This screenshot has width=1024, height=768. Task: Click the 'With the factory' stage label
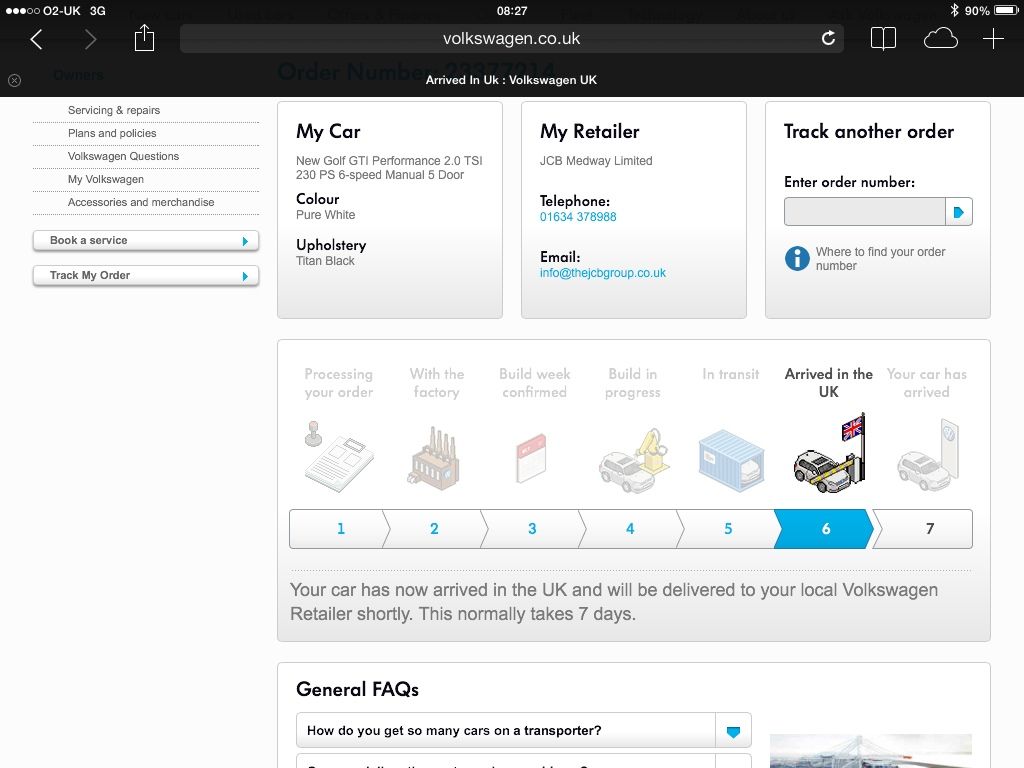(437, 383)
